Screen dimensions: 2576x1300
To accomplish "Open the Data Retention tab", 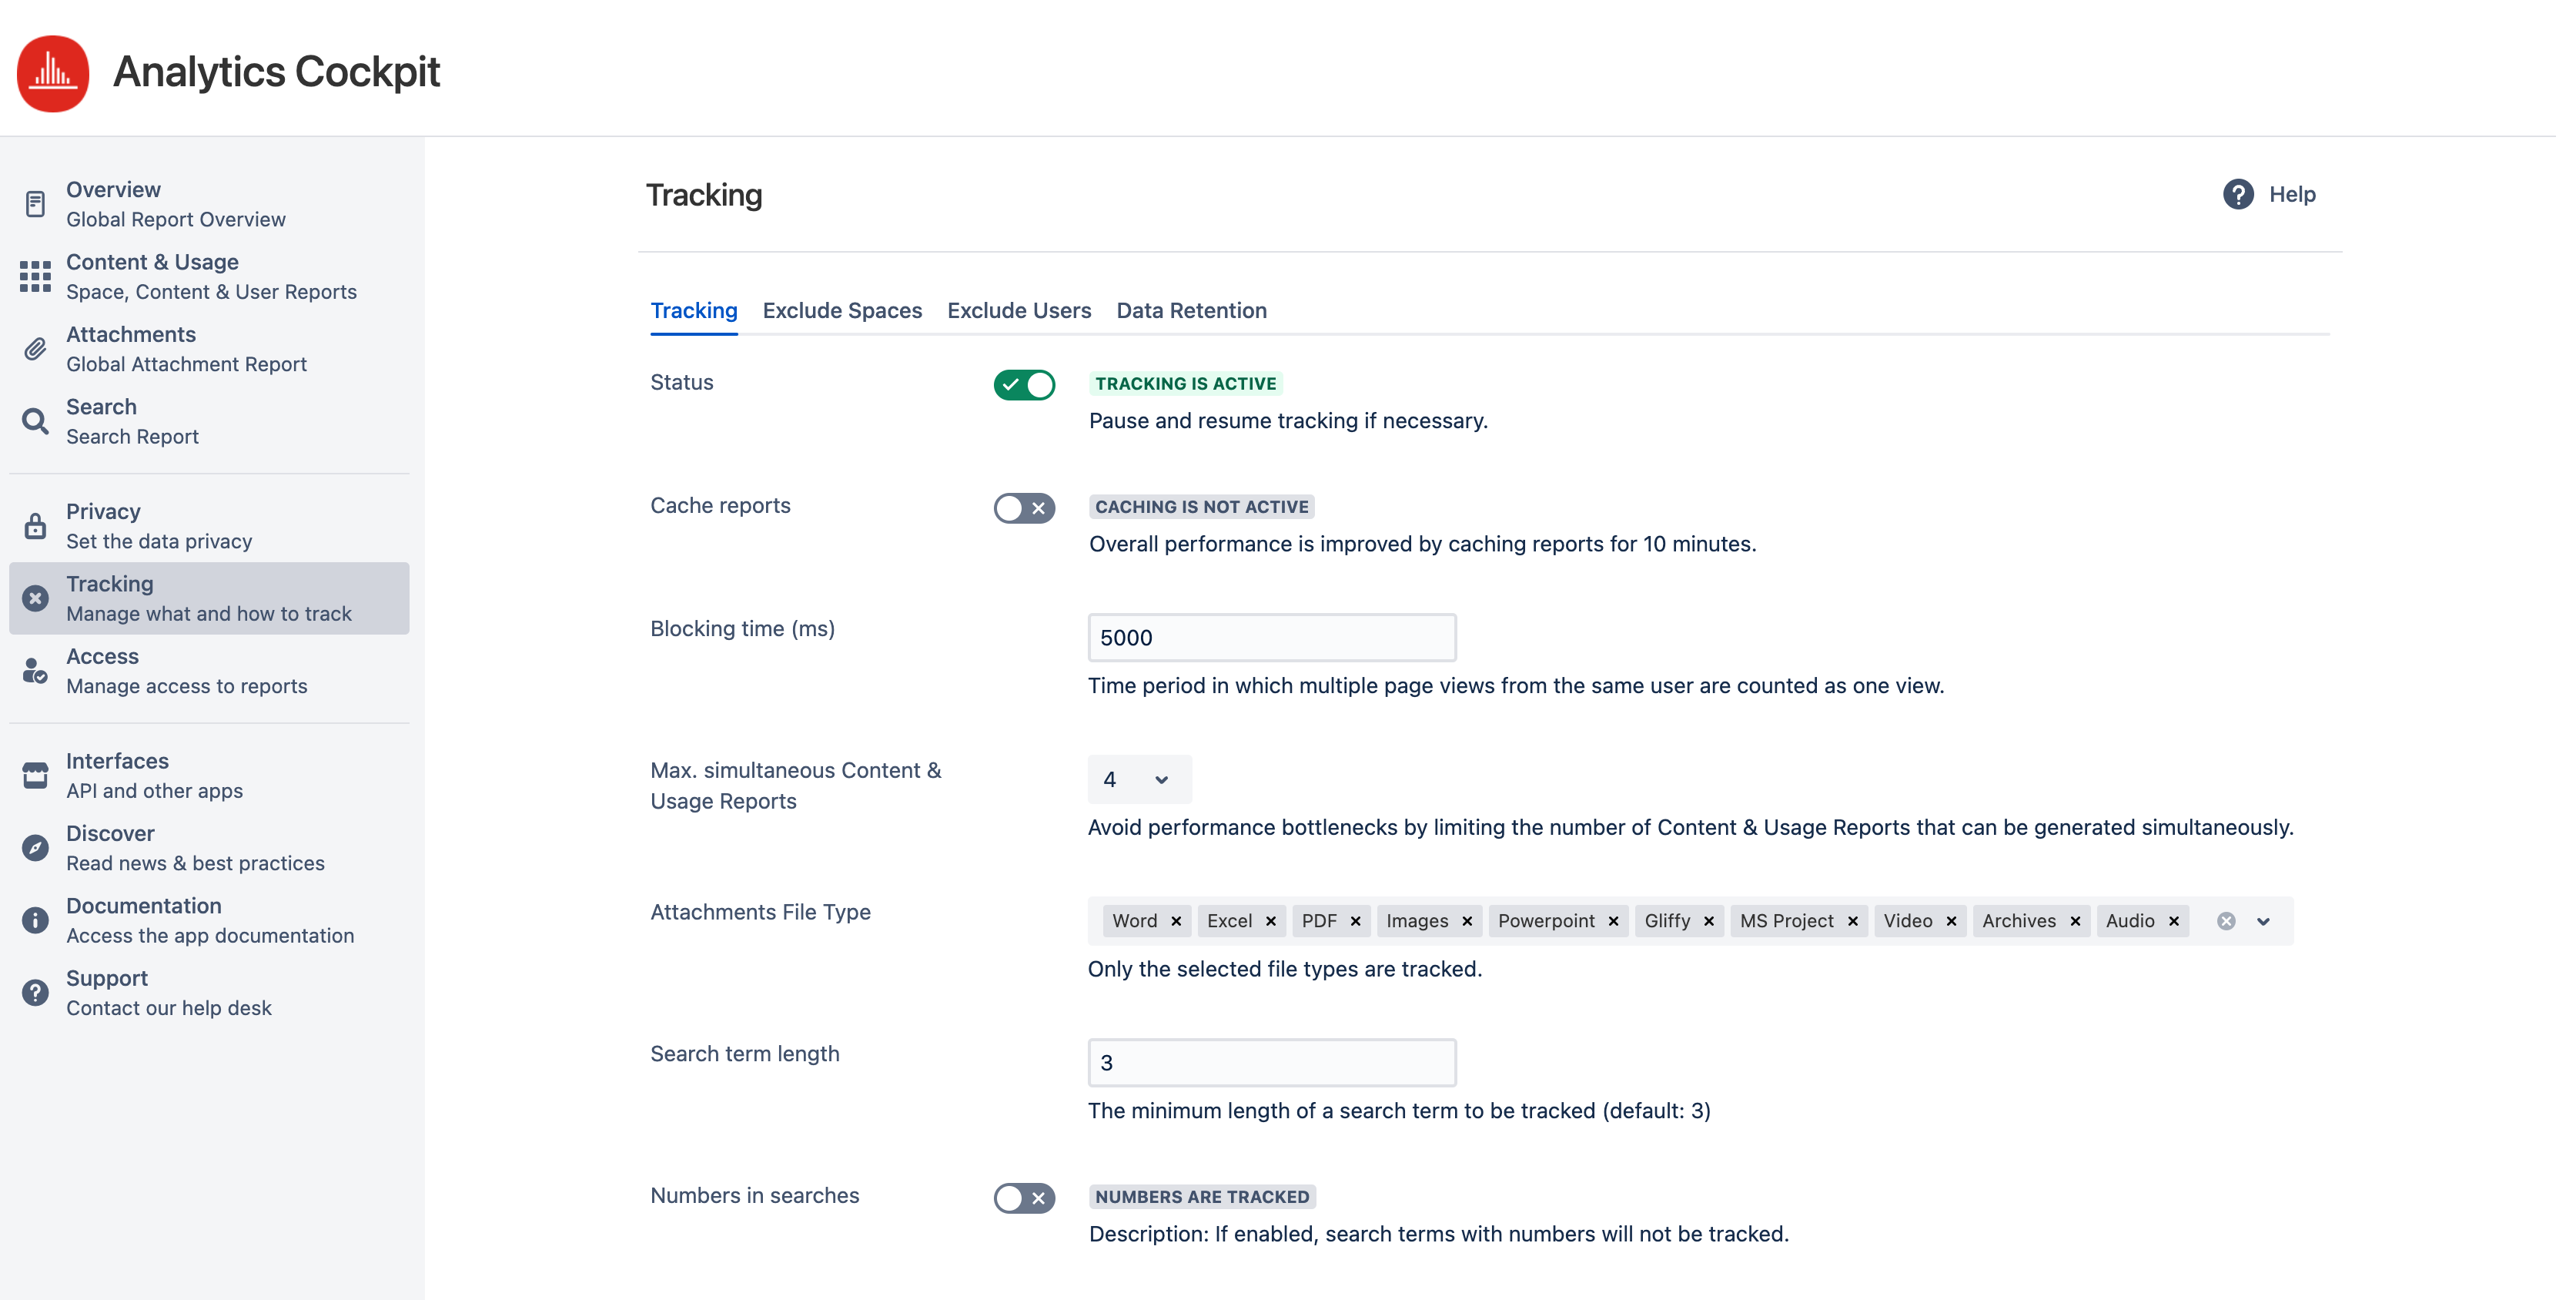I will pos(1191,311).
